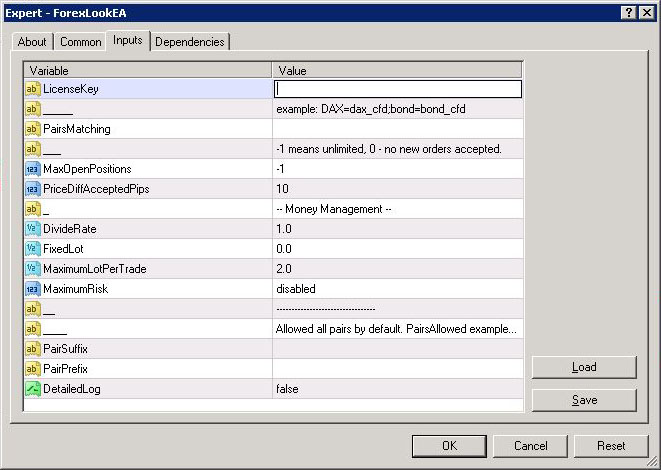Screen dimensions: 661x470
Task: Select the PriceDiffAcceptedPips variable name
Action: click(x=96, y=189)
